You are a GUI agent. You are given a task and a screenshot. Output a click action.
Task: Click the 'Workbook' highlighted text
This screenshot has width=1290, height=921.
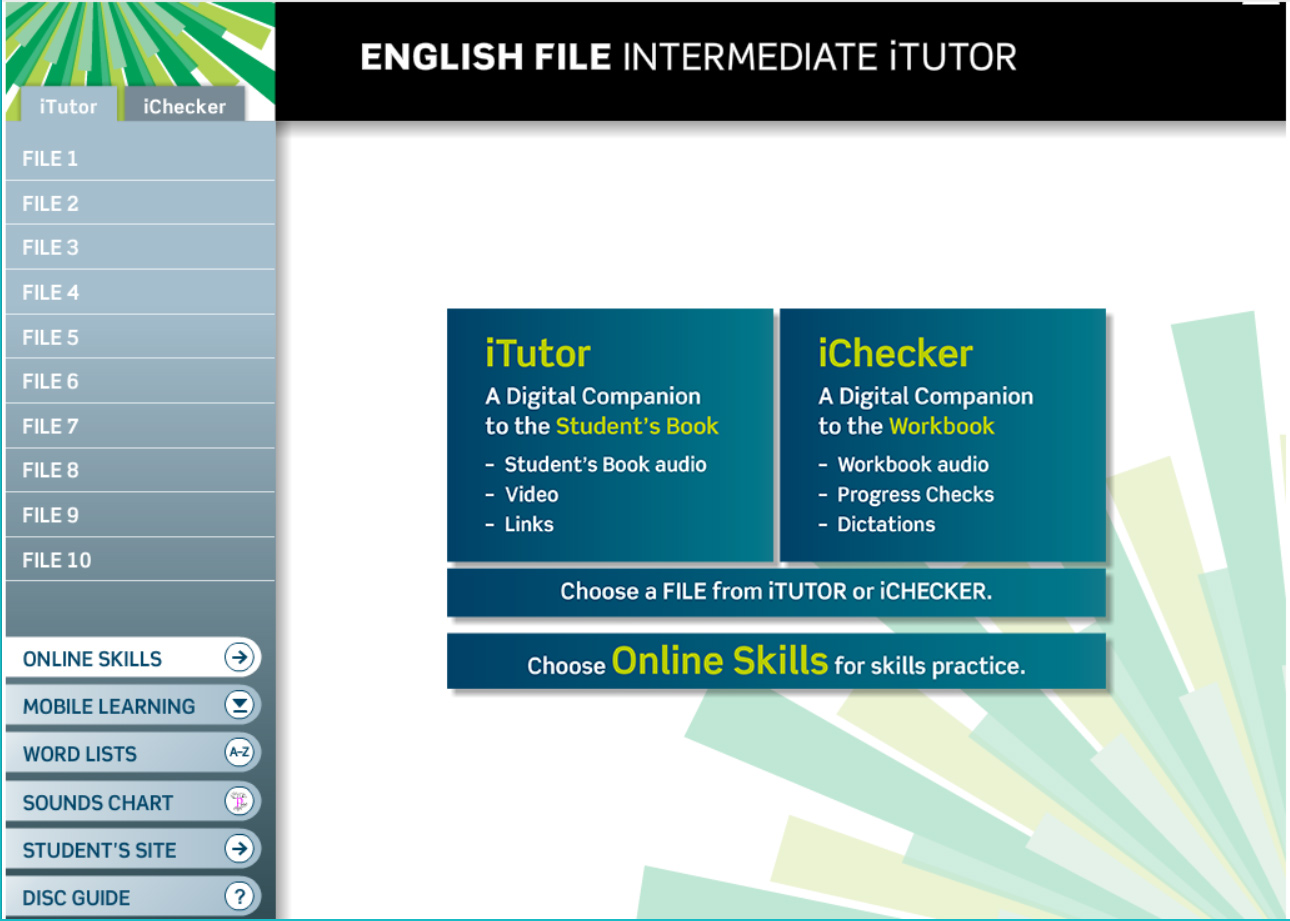pos(941,426)
